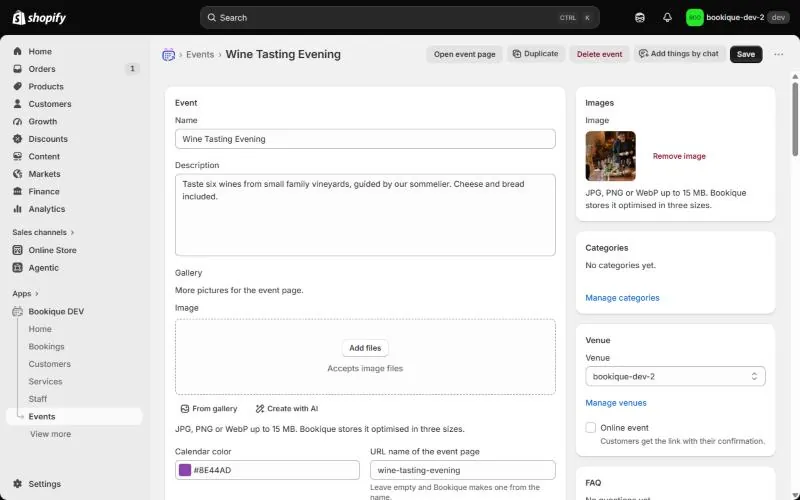Viewport: 800px width, 500px height.
Task: Open the Venue dropdown
Action: point(675,377)
